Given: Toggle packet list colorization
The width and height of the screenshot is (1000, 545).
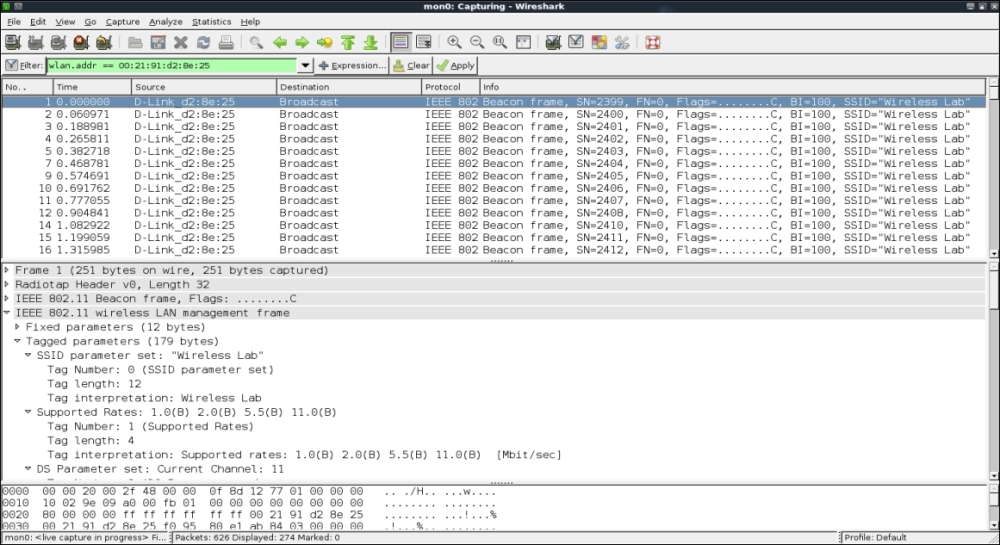Looking at the screenshot, I should click(x=401, y=43).
